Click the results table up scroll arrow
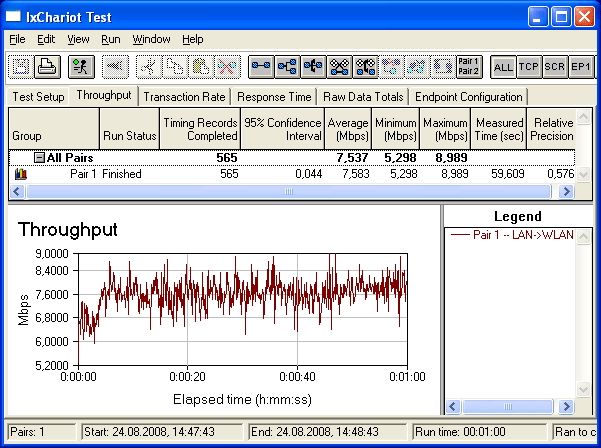 click(x=583, y=117)
